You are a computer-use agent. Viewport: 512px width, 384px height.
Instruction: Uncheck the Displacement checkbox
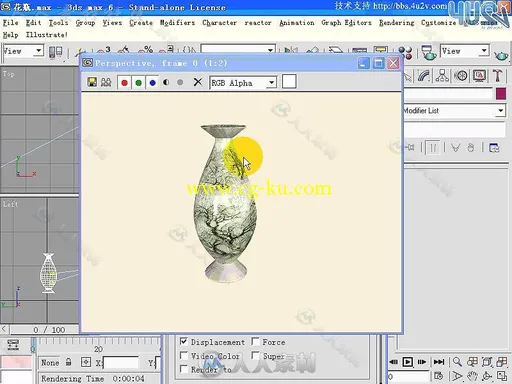tap(184, 341)
